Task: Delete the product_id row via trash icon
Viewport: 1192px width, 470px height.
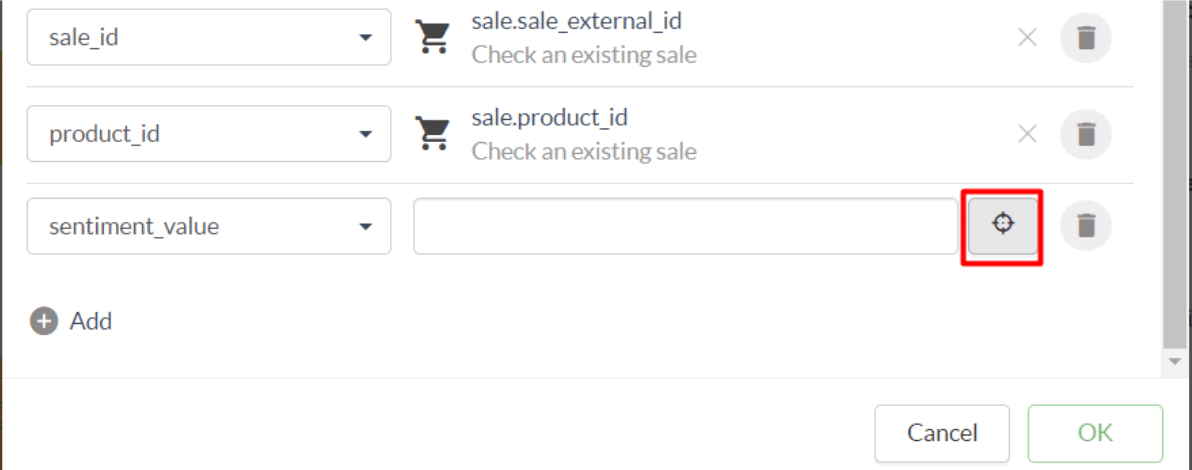Action: coord(1086,134)
